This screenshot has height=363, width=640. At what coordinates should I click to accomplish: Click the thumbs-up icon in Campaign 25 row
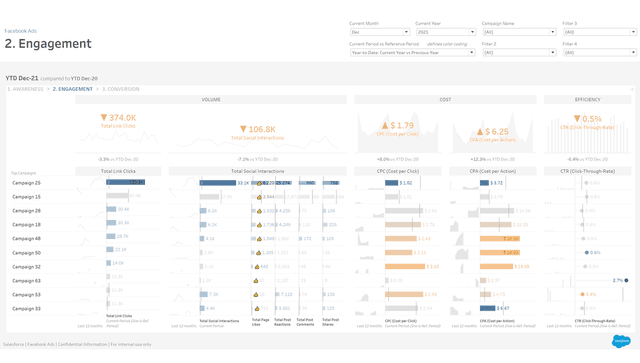(259, 183)
